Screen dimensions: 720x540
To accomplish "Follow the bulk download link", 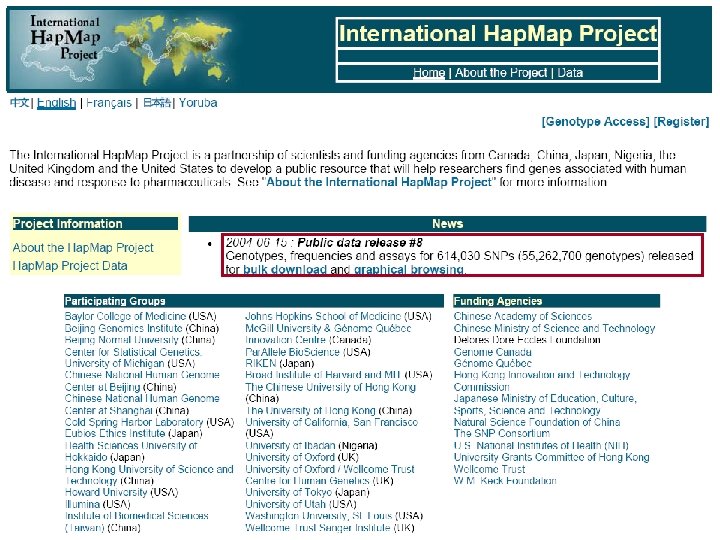I will (285, 270).
